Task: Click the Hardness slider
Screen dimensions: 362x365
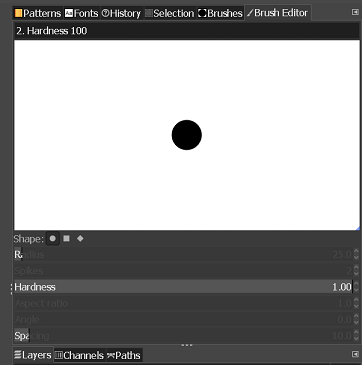Action: pyautogui.click(x=183, y=287)
